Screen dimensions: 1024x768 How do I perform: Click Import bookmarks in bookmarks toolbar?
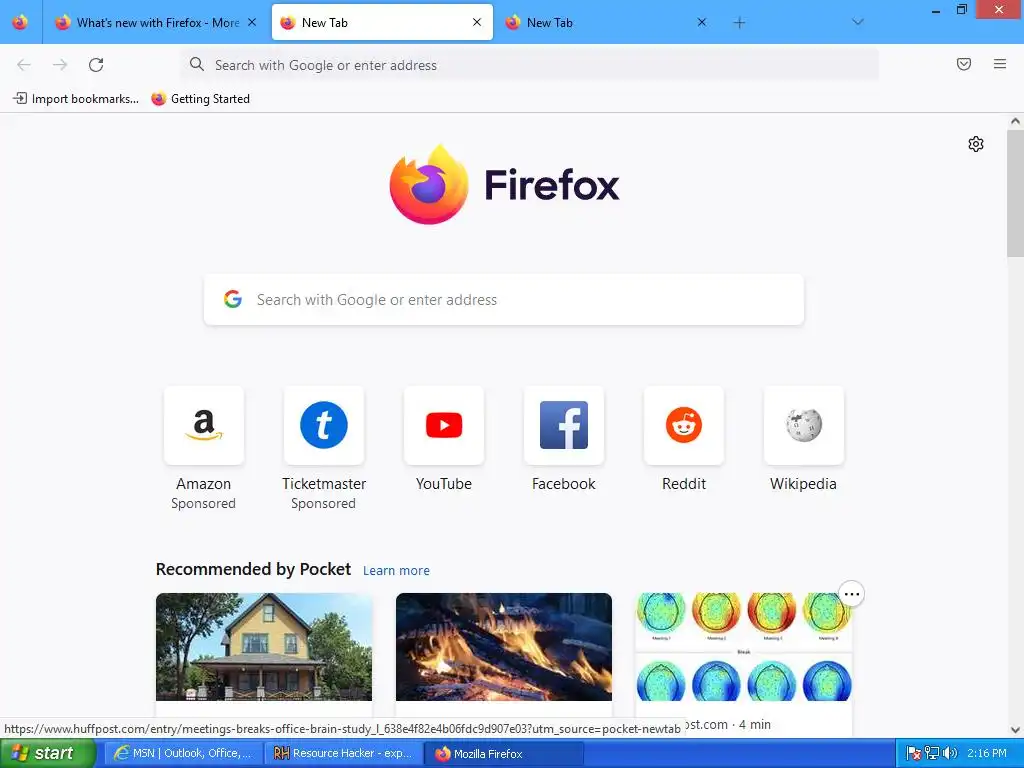tap(76, 99)
